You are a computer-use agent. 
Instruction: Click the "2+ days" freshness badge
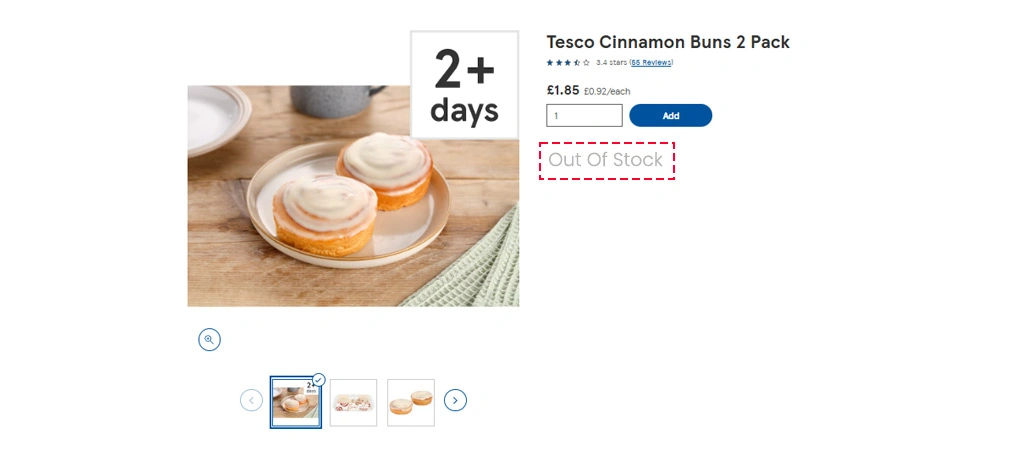tap(464, 85)
